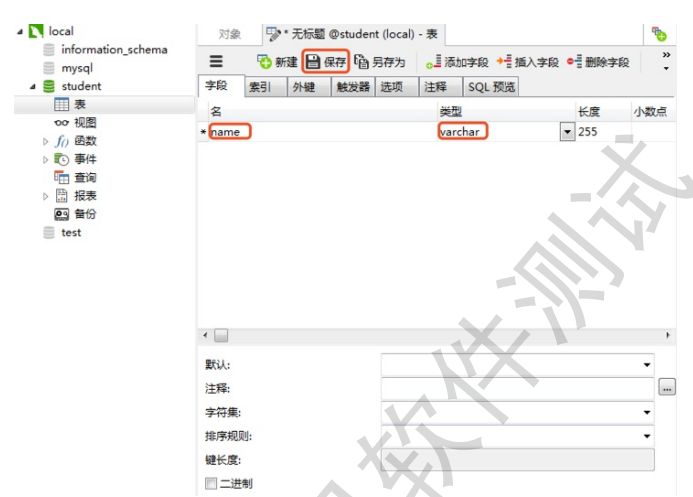693x497 pixels.
Task: Switch to the 选项 options tab
Action: click(x=396, y=87)
